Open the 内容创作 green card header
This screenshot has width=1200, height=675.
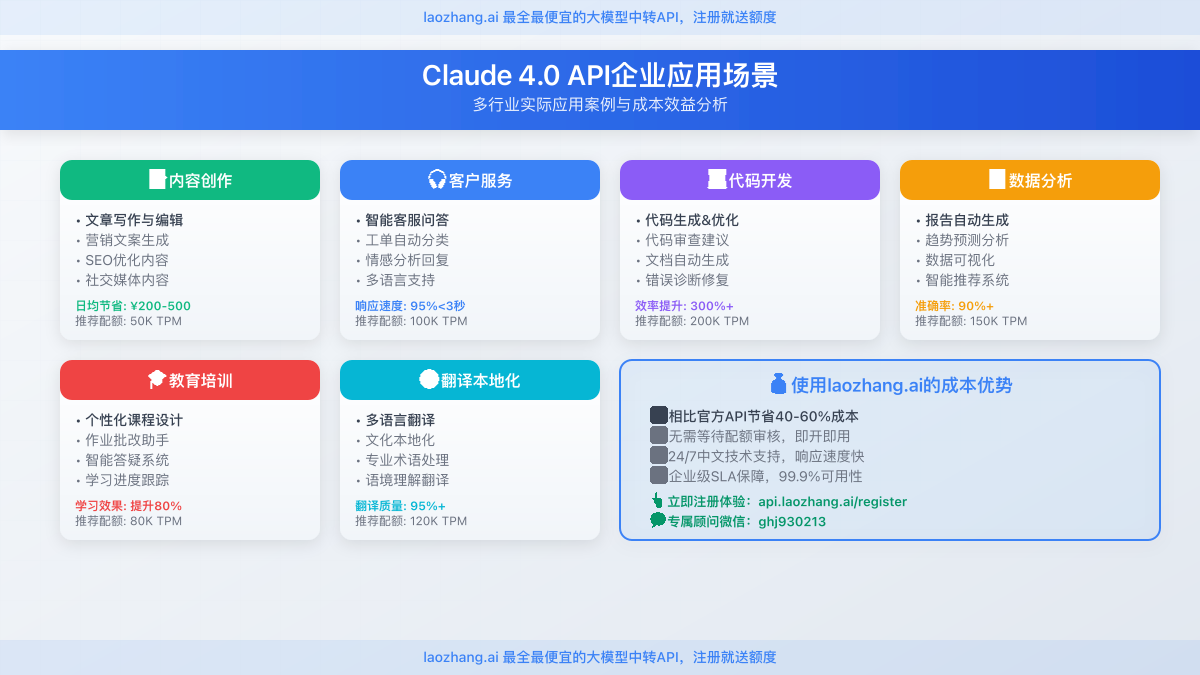click(x=190, y=180)
